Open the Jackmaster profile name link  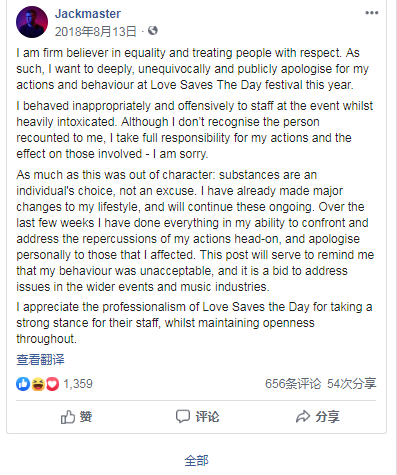coord(88,14)
